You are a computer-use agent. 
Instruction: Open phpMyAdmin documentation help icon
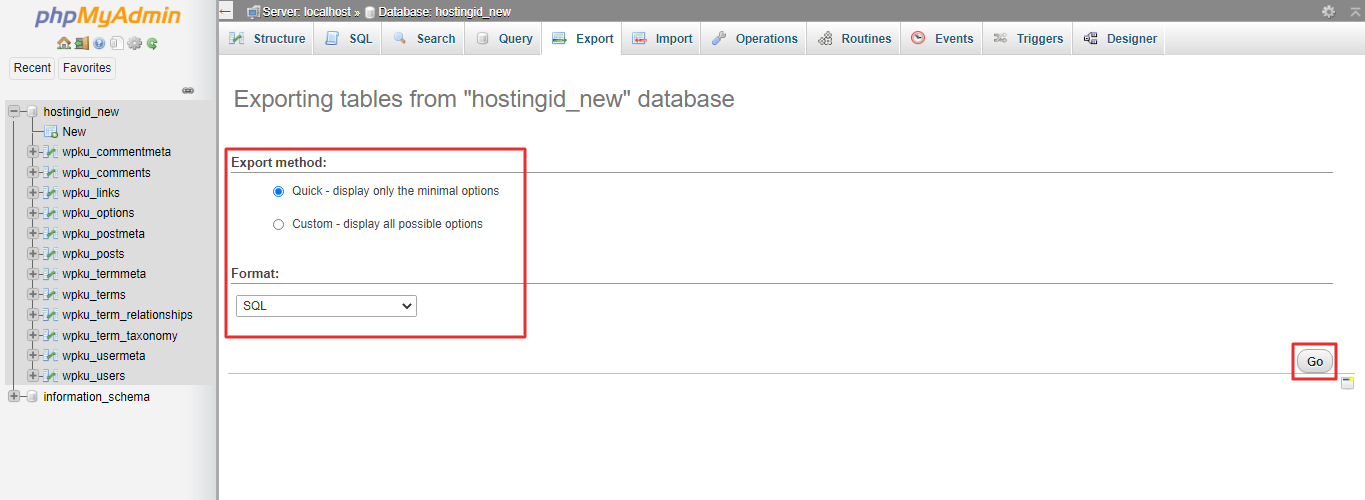click(99, 43)
